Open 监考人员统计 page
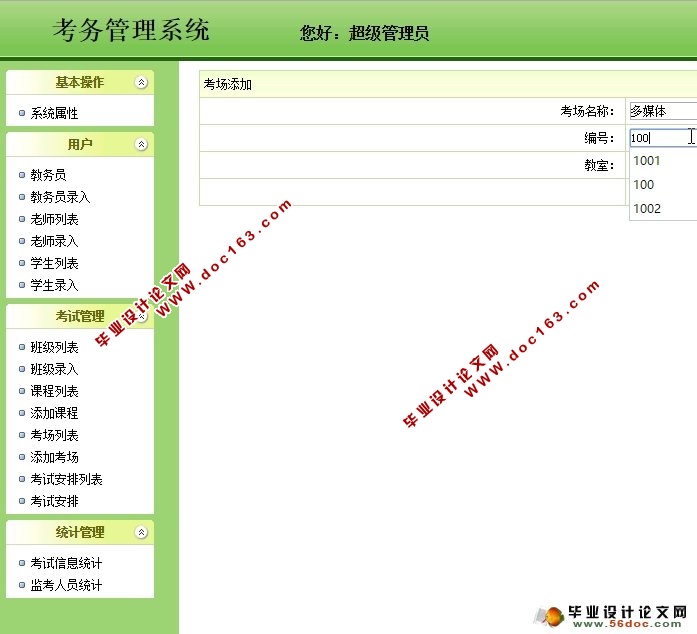 [x=66, y=585]
